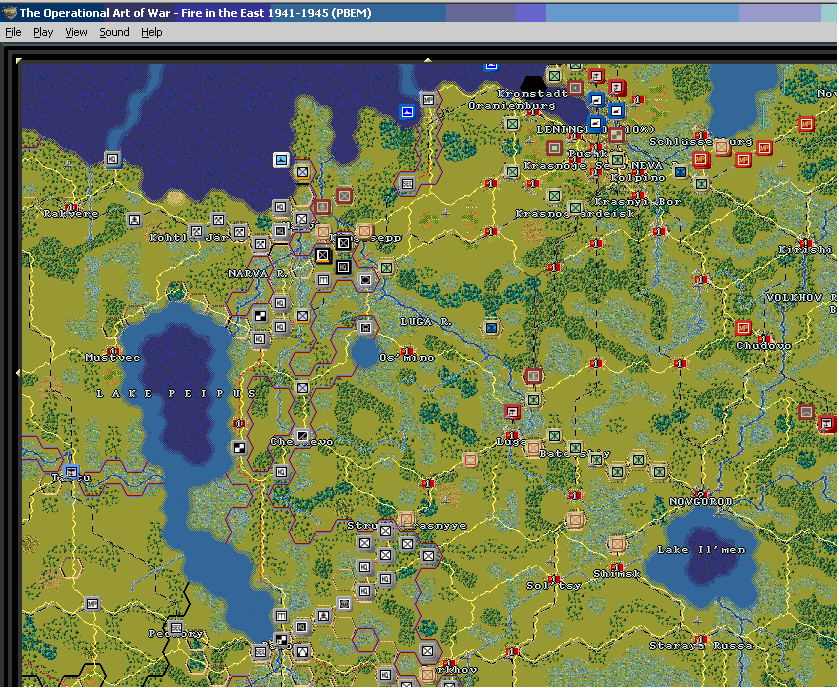Select the tan counter on Schlüsselburg

[x=722, y=147]
